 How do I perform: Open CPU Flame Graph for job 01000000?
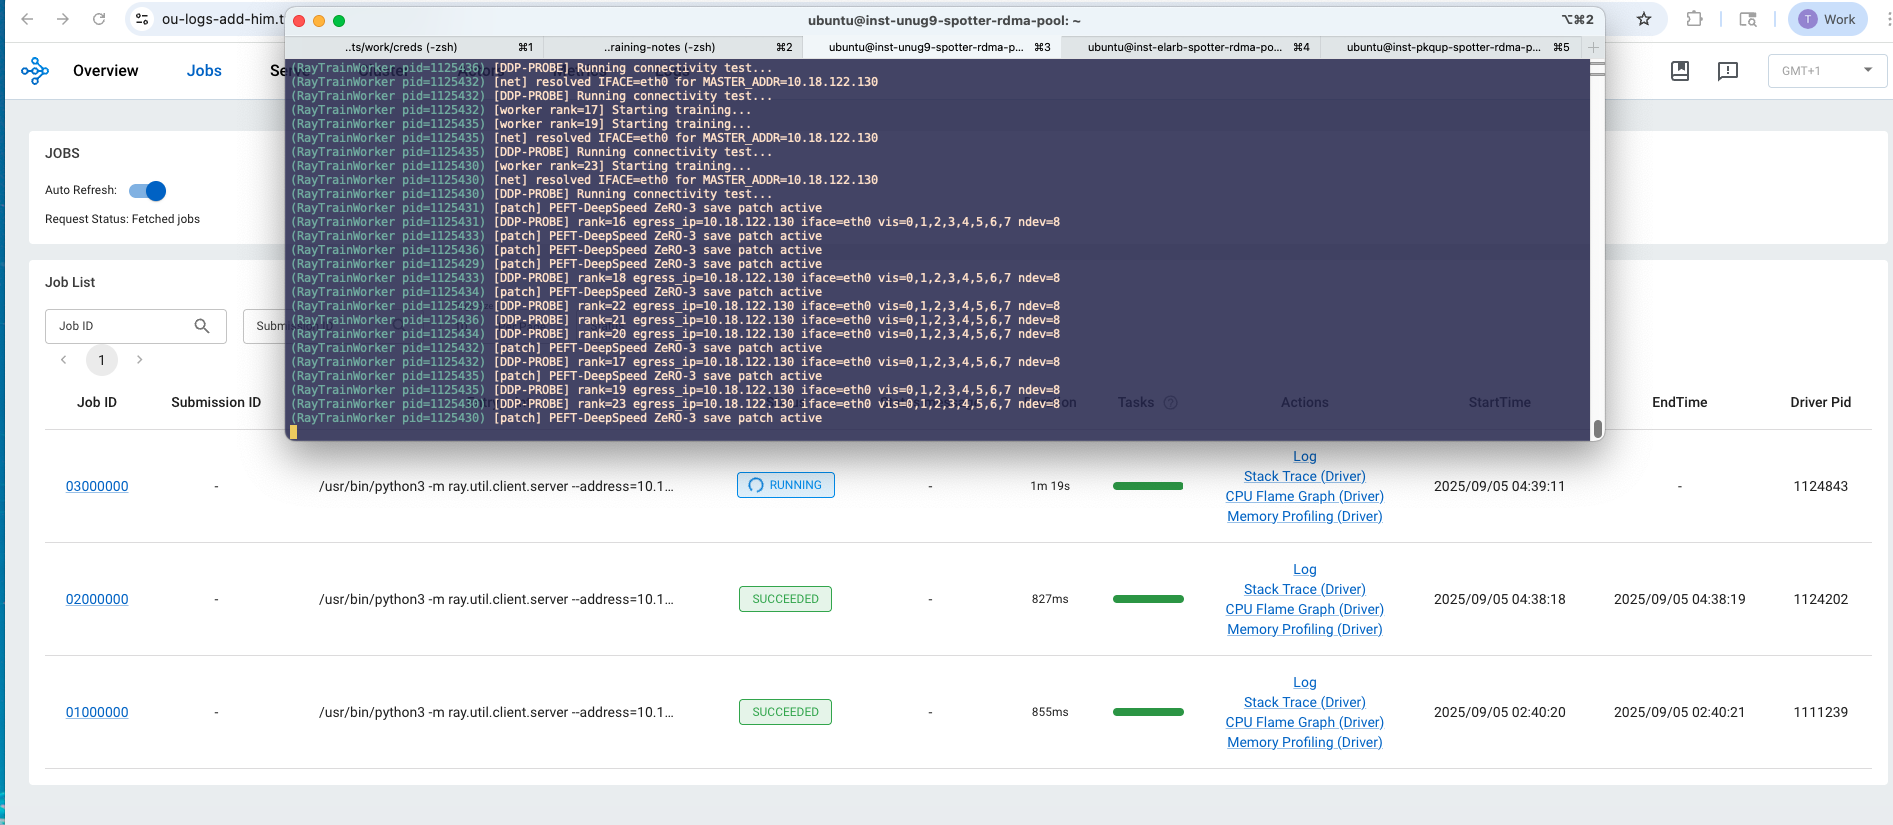pyautogui.click(x=1304, y=722)
